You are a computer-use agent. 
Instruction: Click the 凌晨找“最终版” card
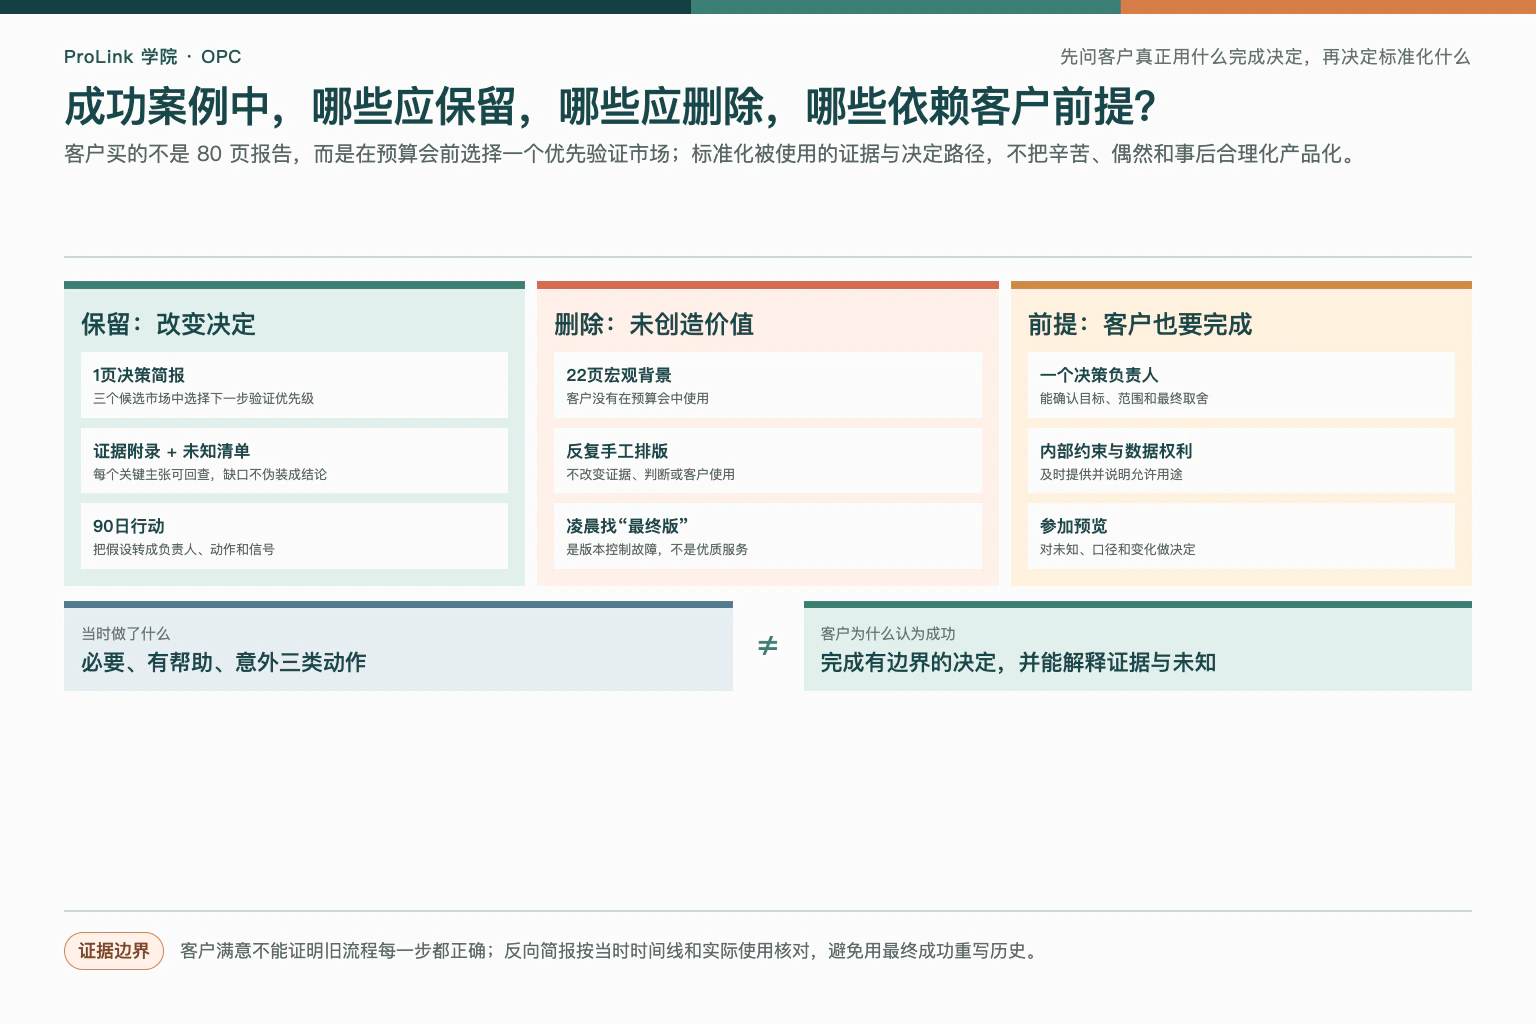tap(768, 536)
